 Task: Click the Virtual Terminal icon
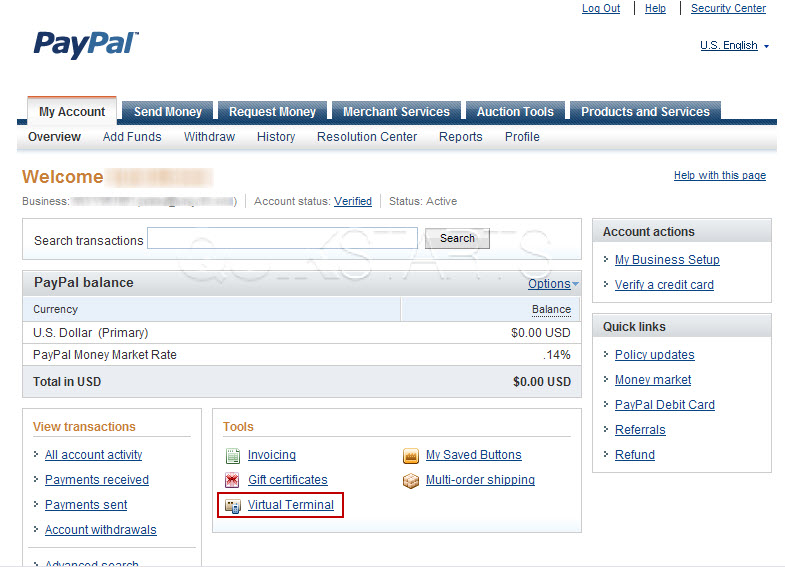[x=233, y=506]
